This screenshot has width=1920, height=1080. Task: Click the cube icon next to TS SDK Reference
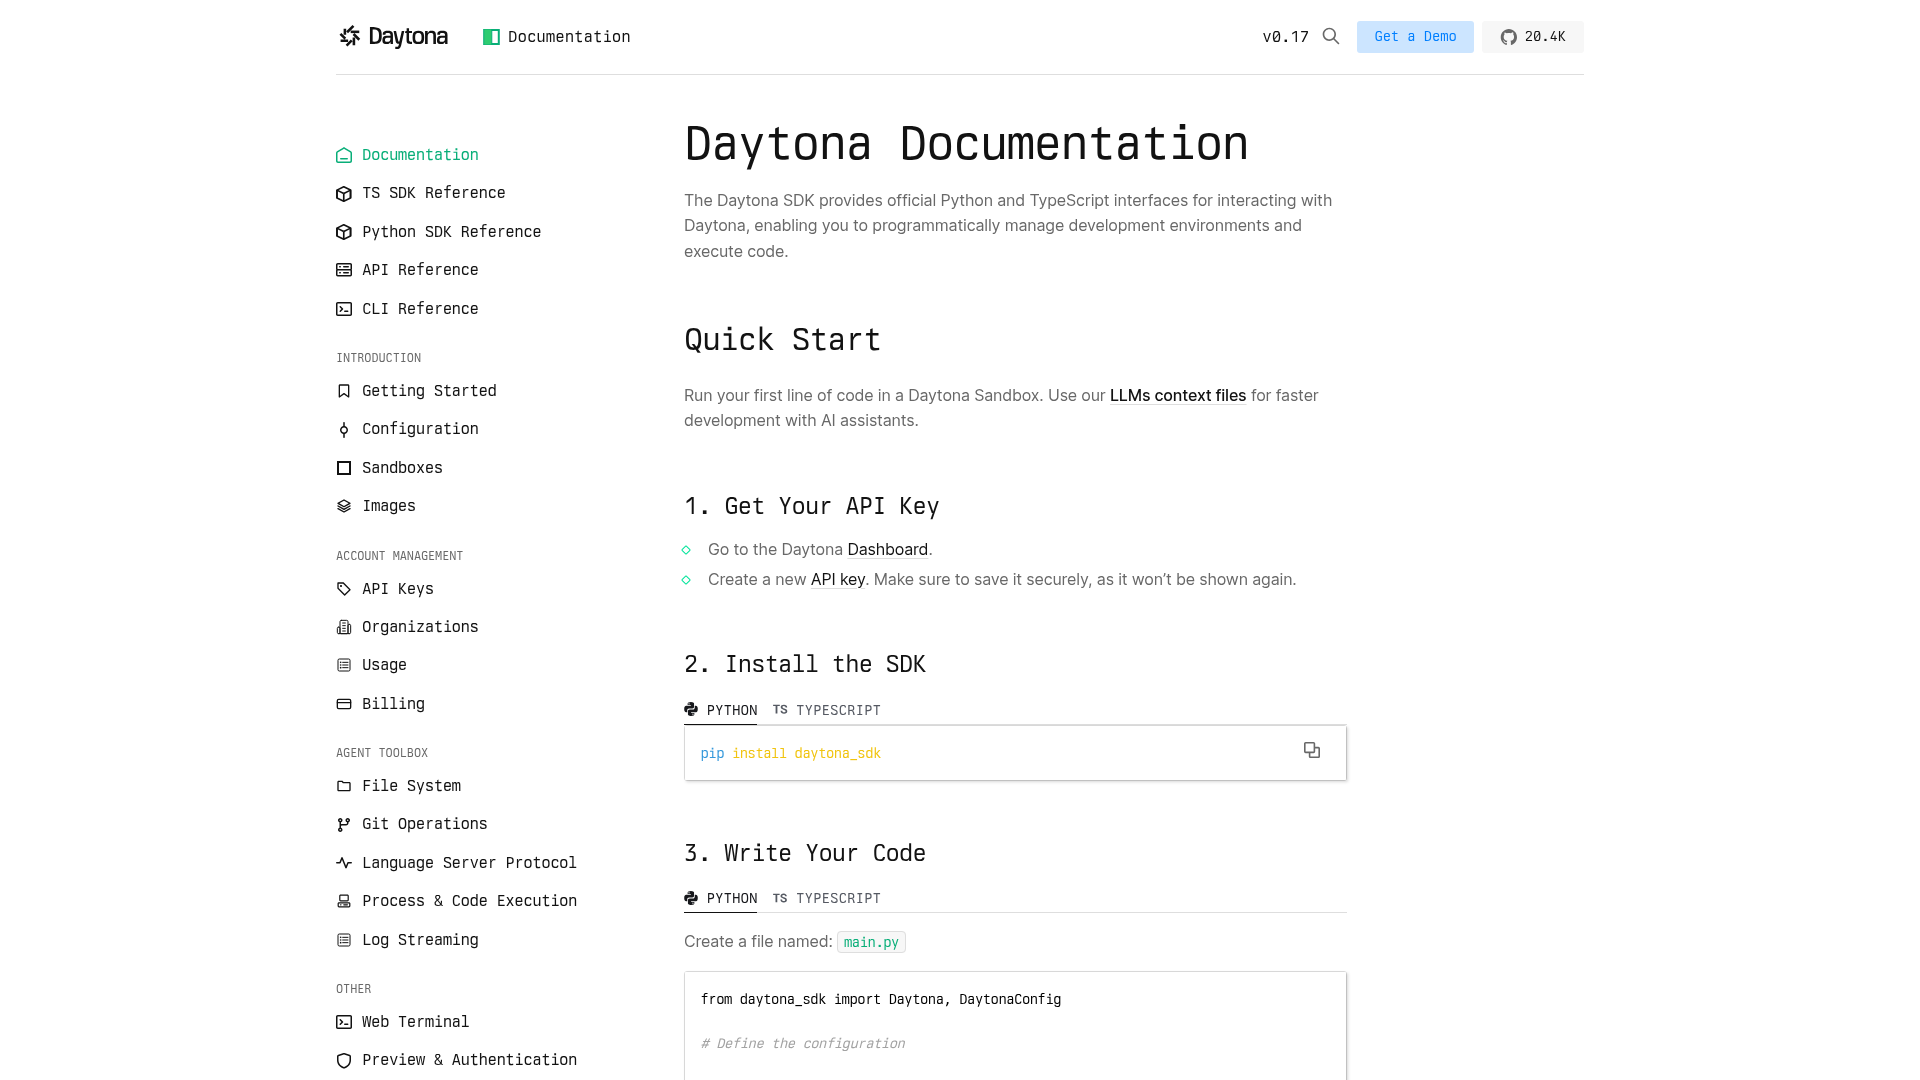pos(344,193)
